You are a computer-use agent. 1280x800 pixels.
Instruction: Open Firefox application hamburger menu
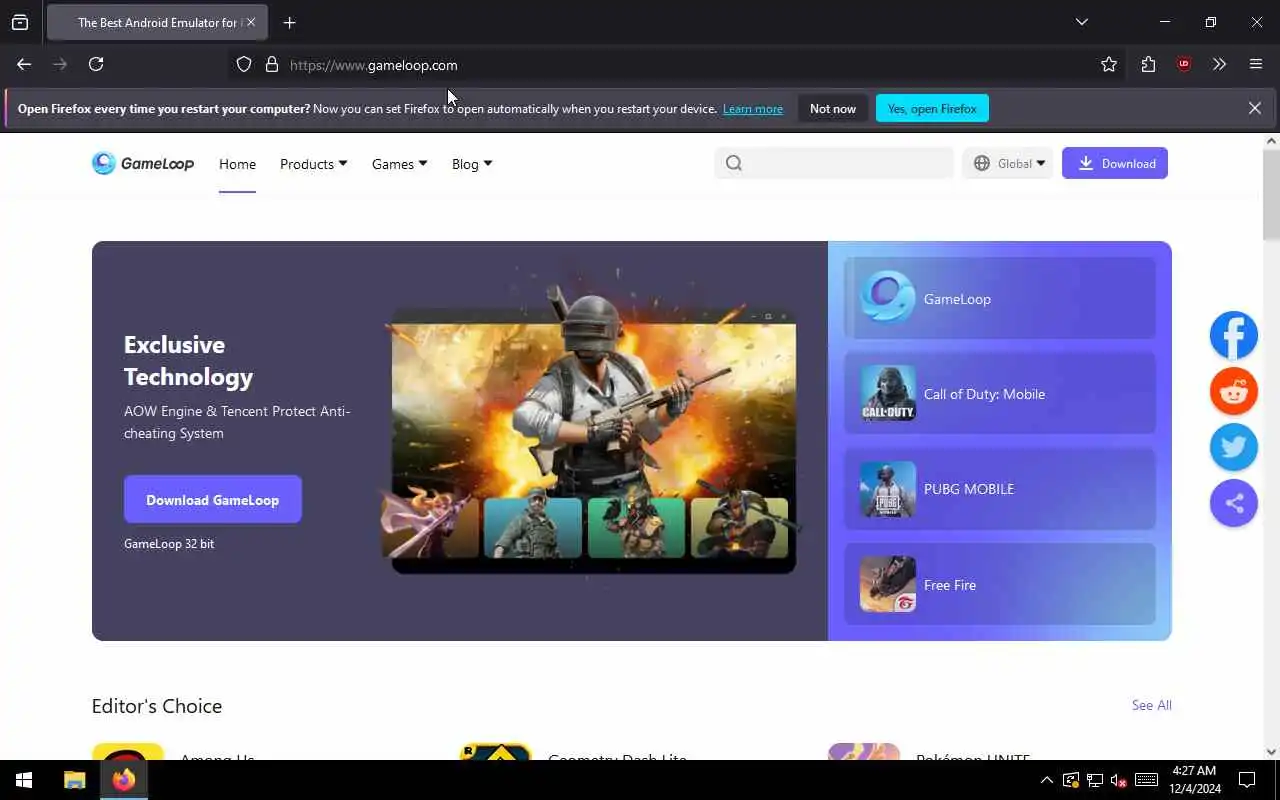pyautogui.click(x=1256, y=64)
